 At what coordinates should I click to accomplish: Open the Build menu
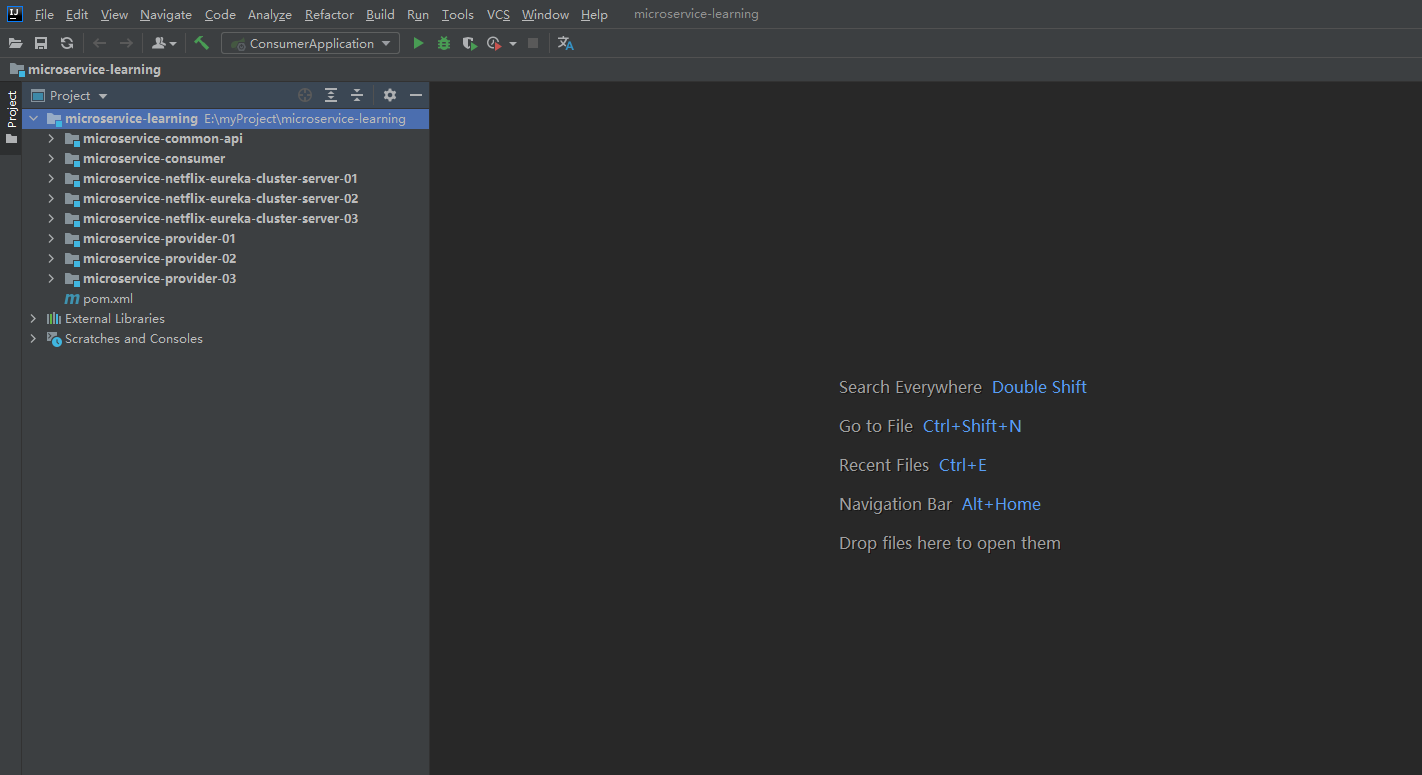(x=380, y=14)
